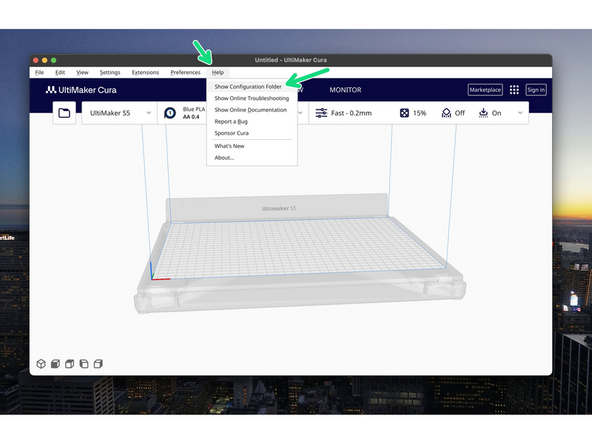Open the file folder icon button

[64, 113]
